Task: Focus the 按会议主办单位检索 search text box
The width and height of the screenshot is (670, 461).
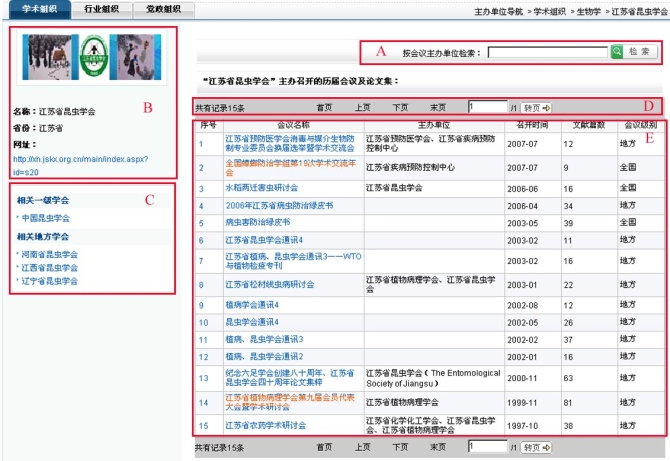Action: [x=548, y=52]
